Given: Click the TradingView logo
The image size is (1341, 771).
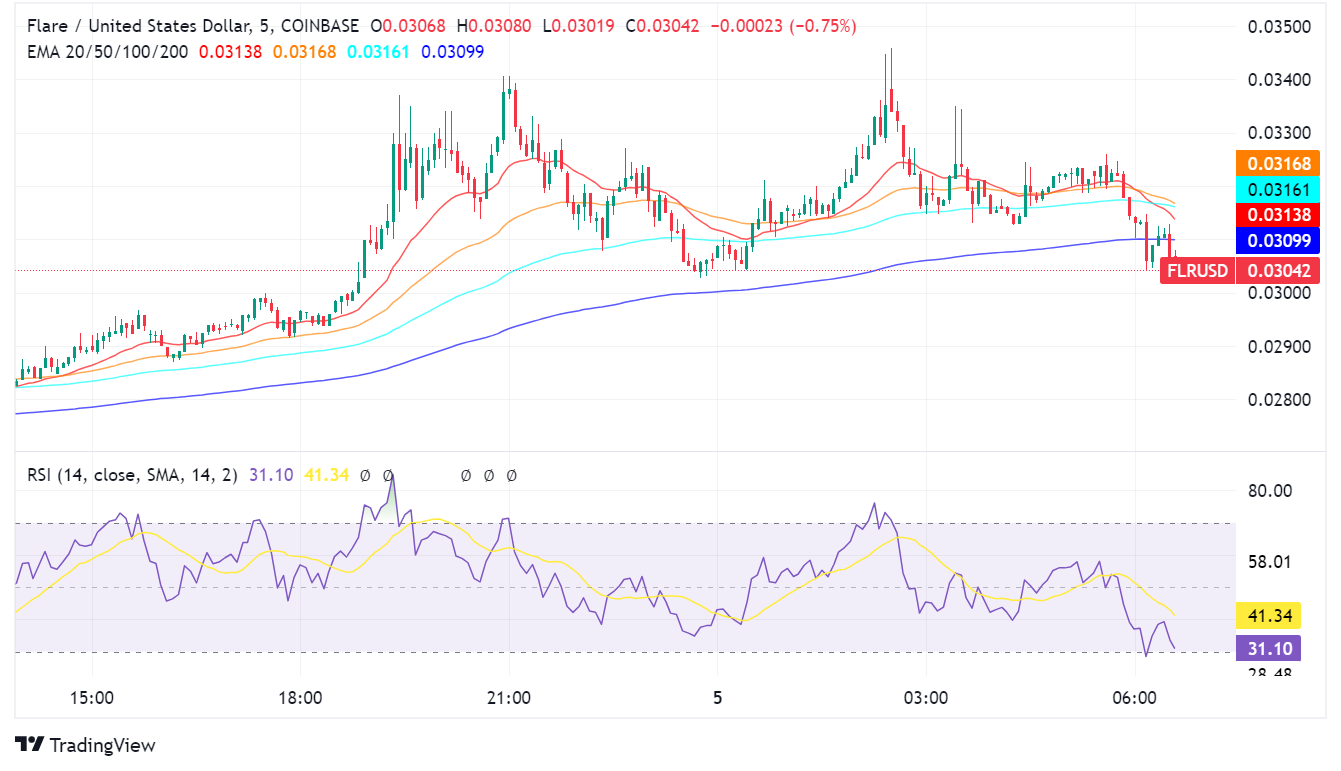Looking at the screenshot, I should coord(85,745).
